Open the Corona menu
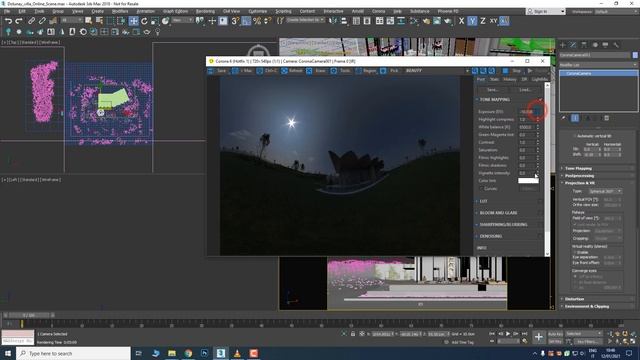The height and width of the screenshot is (360, 640). 378,11
